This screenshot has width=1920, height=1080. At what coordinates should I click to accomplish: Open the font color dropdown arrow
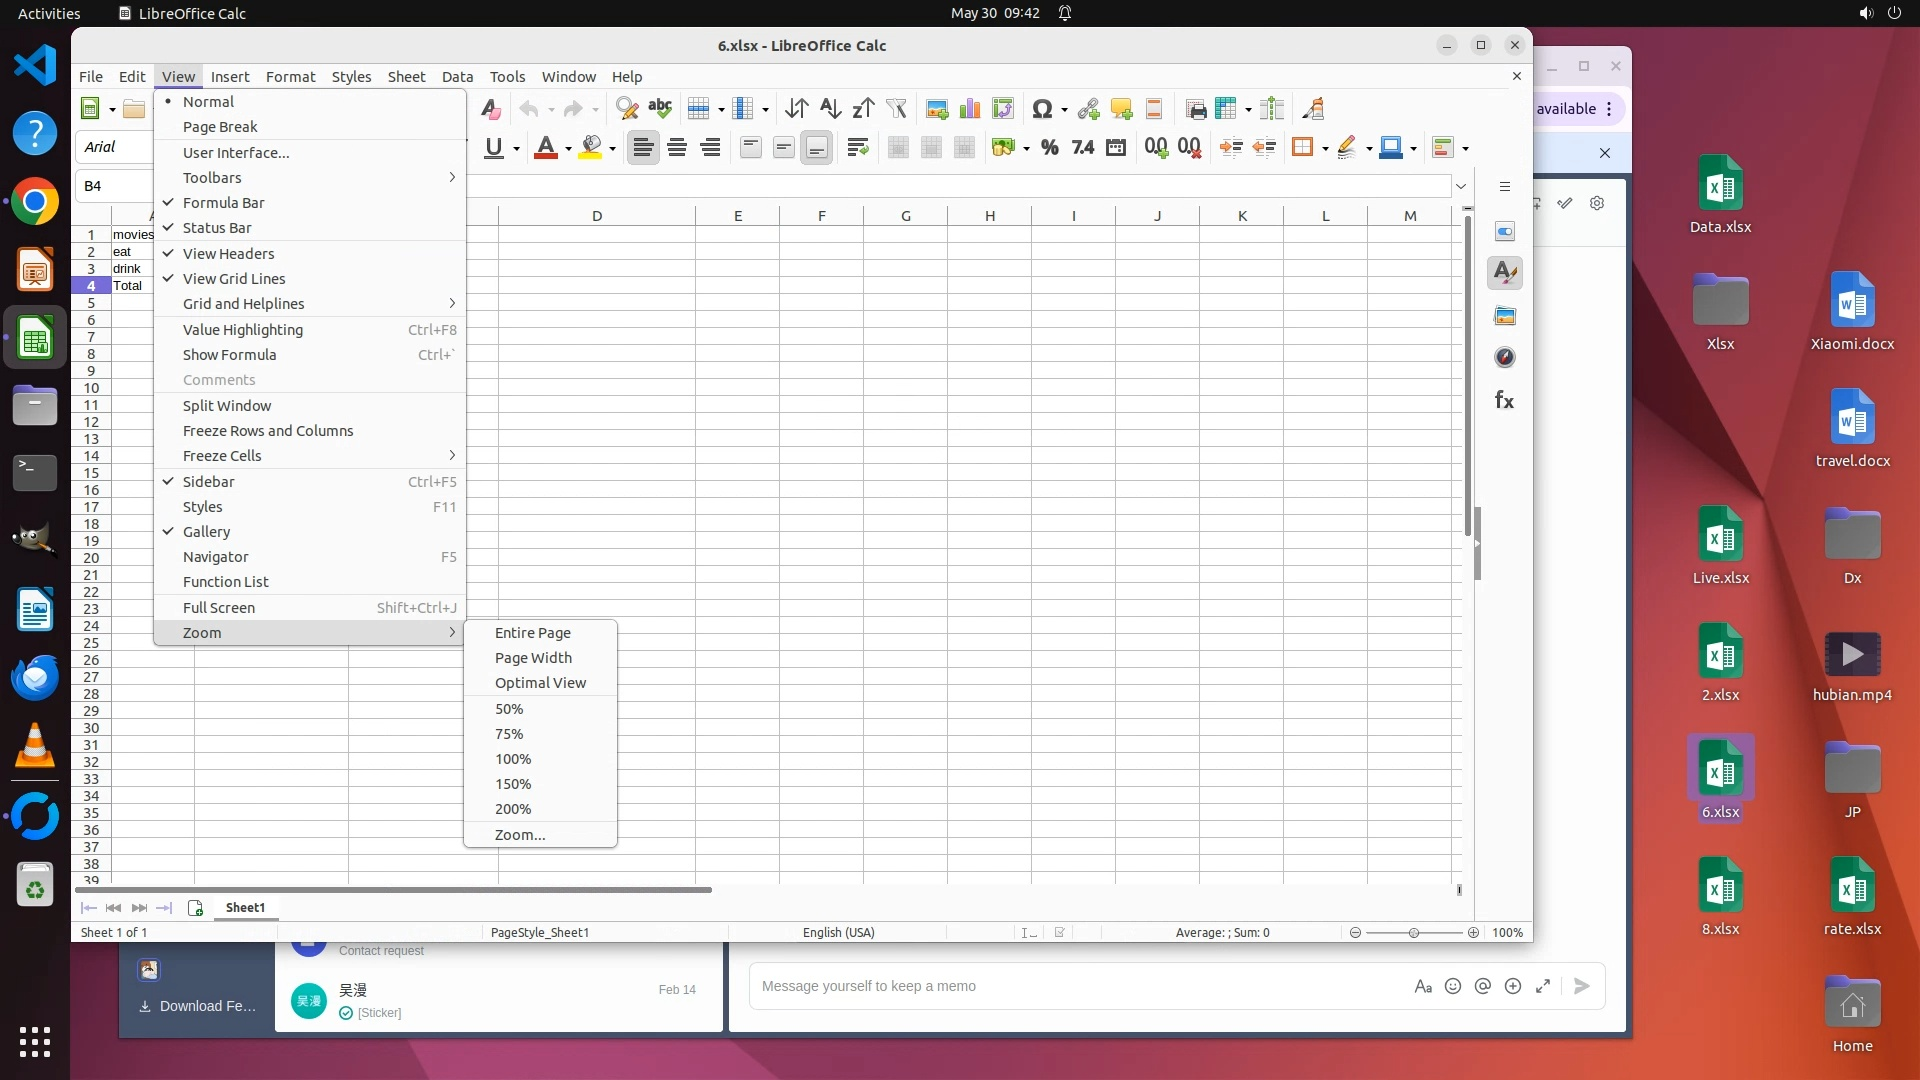coord(568,149)
